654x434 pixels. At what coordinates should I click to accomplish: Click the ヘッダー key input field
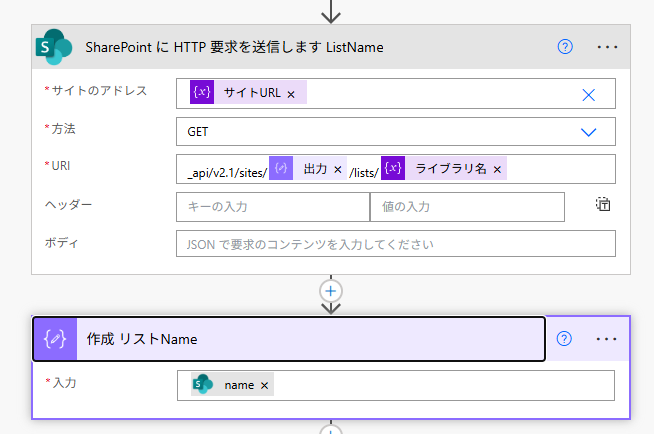pos(272,206)
